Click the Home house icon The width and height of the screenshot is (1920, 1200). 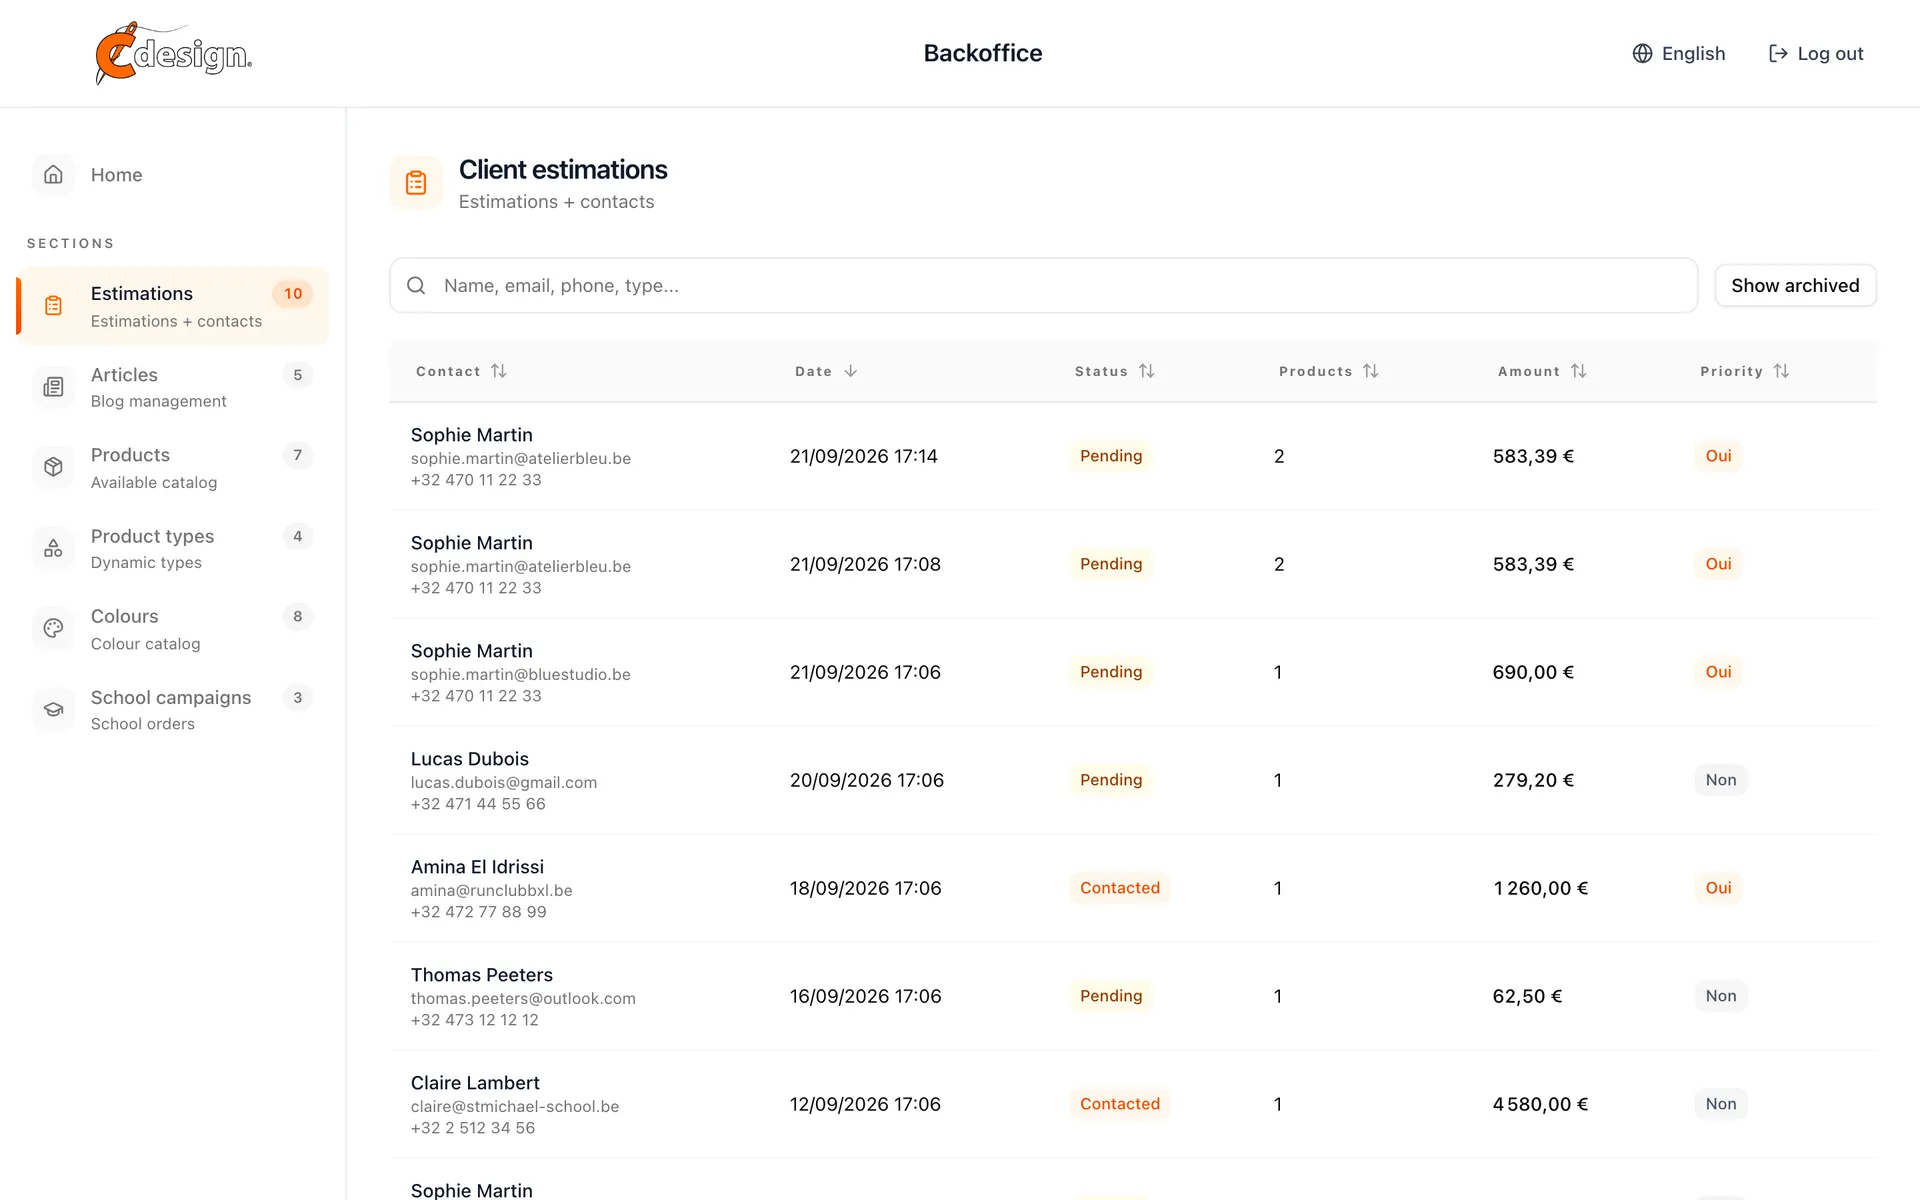[x=54, y=174]
